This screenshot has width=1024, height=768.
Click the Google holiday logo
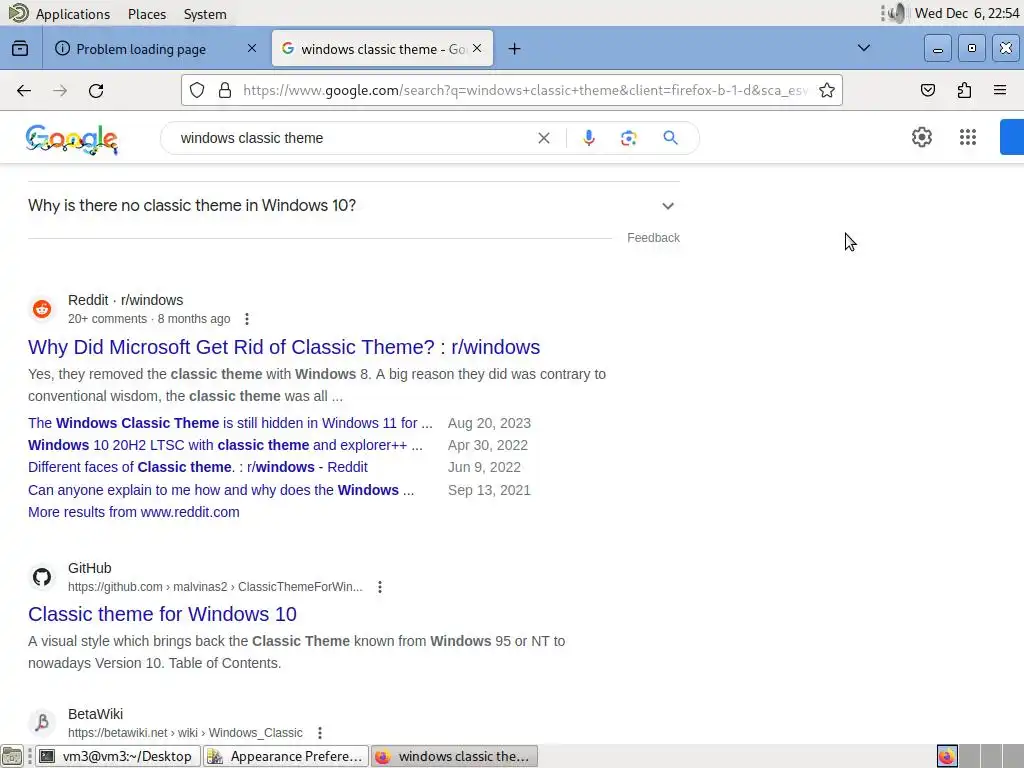(72, 139)
